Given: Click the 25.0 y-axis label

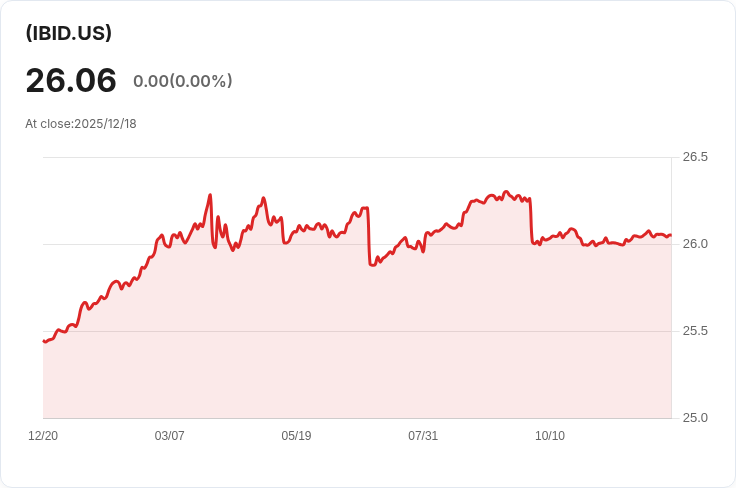Looking at the screenshot, I should tap(695, 418).
